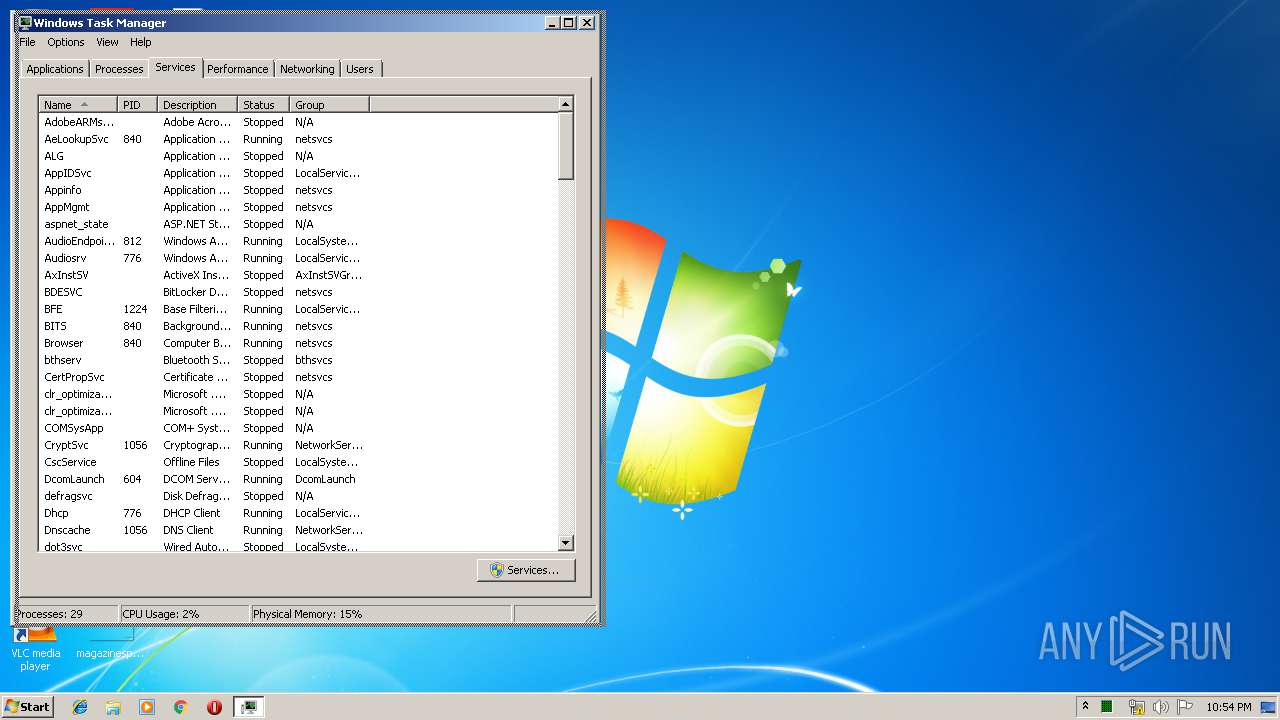The image size is (1280, 720).
Task: Sort services by the Name column
Action: pos(78,104)
